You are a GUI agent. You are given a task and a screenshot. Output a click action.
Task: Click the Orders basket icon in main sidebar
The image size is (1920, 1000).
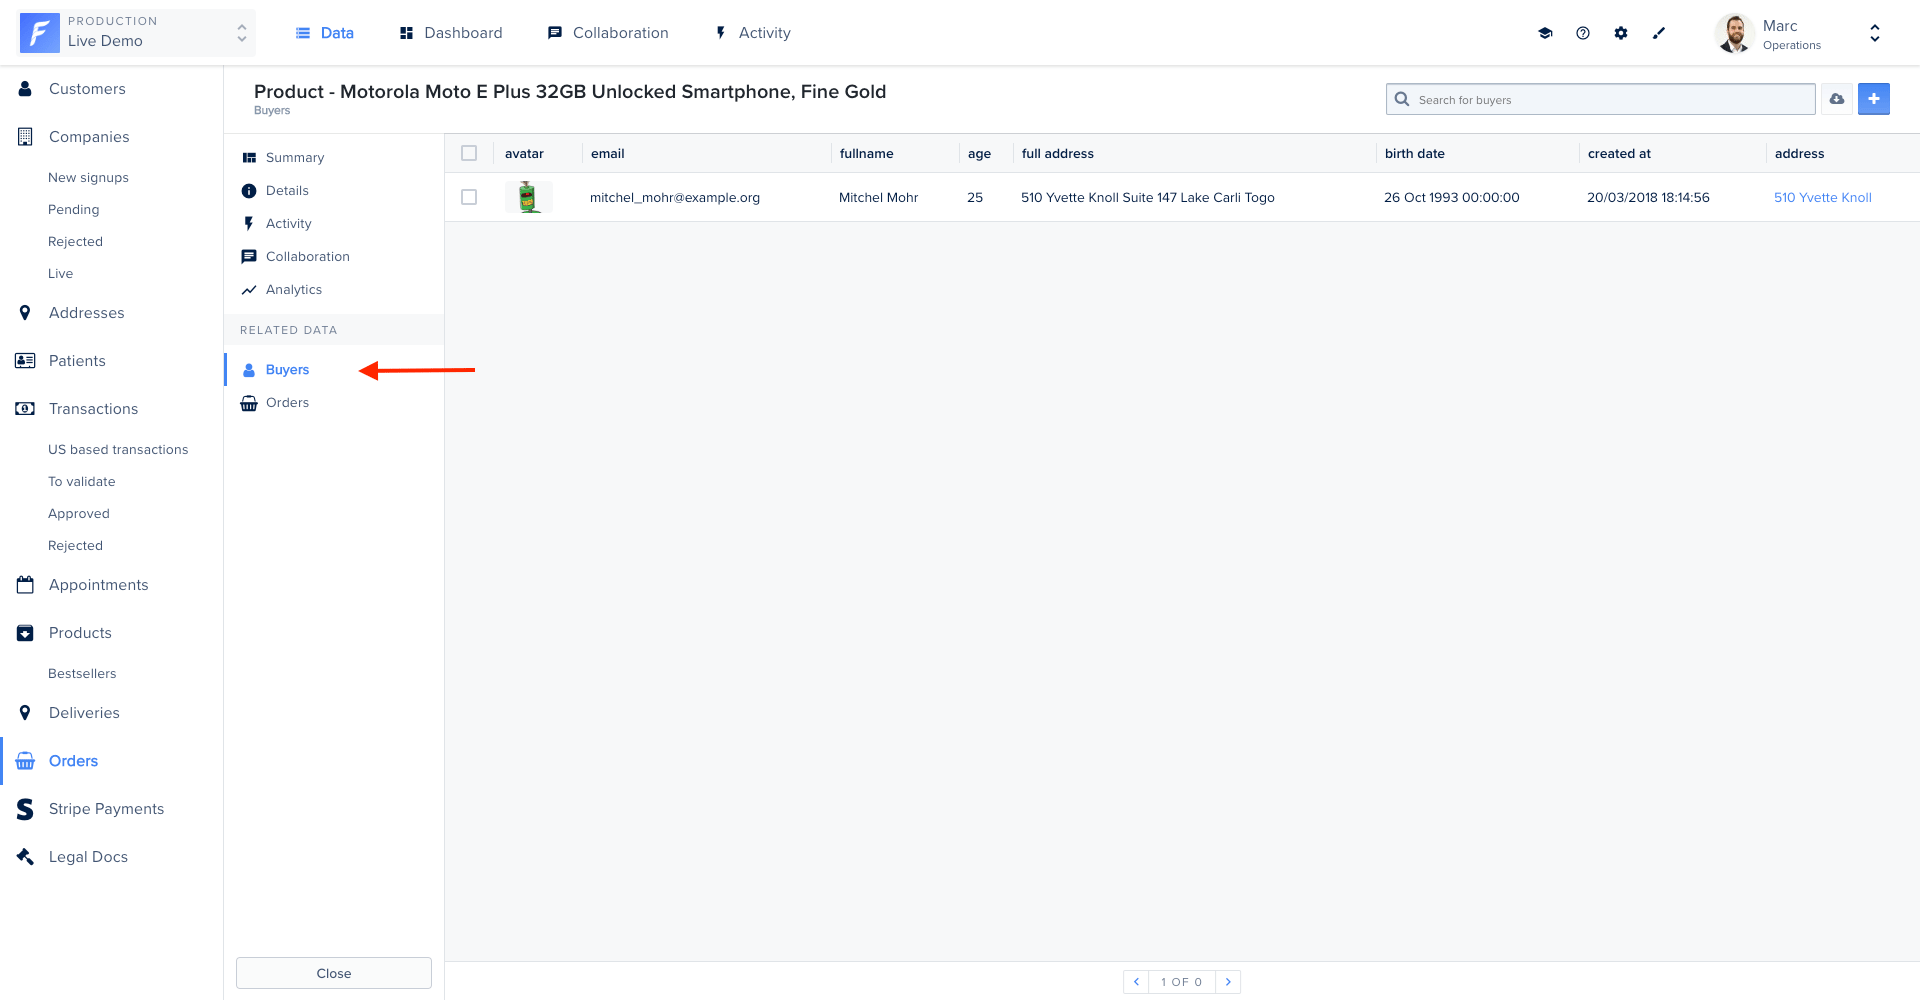click(25, 761)
